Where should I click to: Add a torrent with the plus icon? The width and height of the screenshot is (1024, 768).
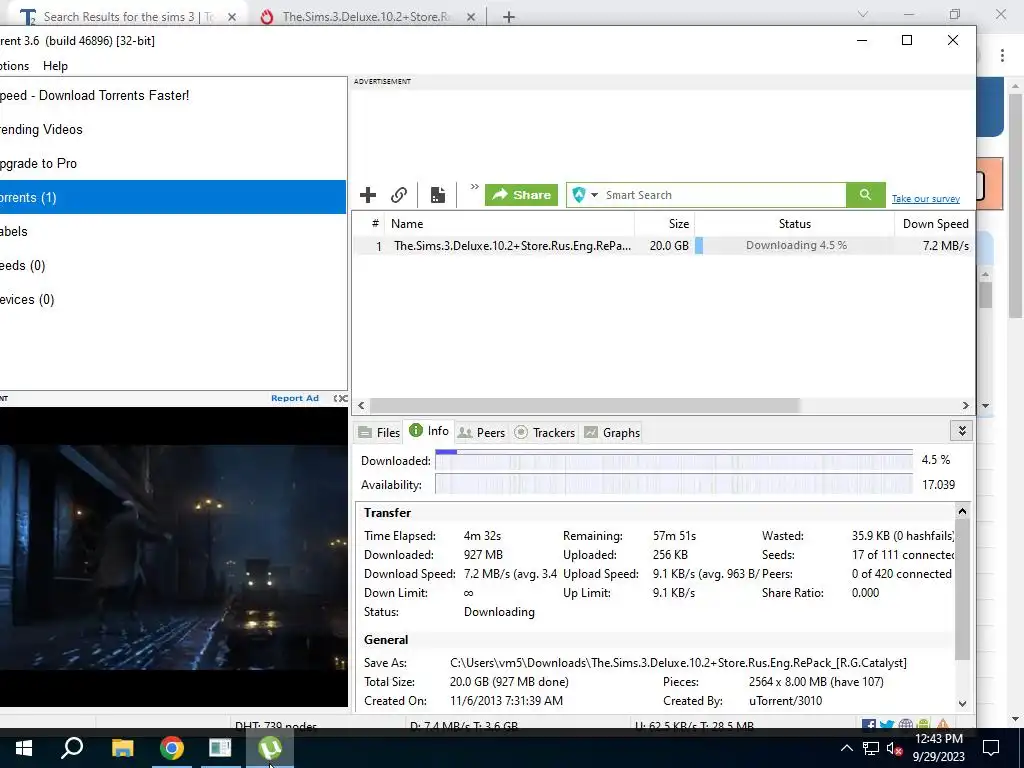[368, 195]
